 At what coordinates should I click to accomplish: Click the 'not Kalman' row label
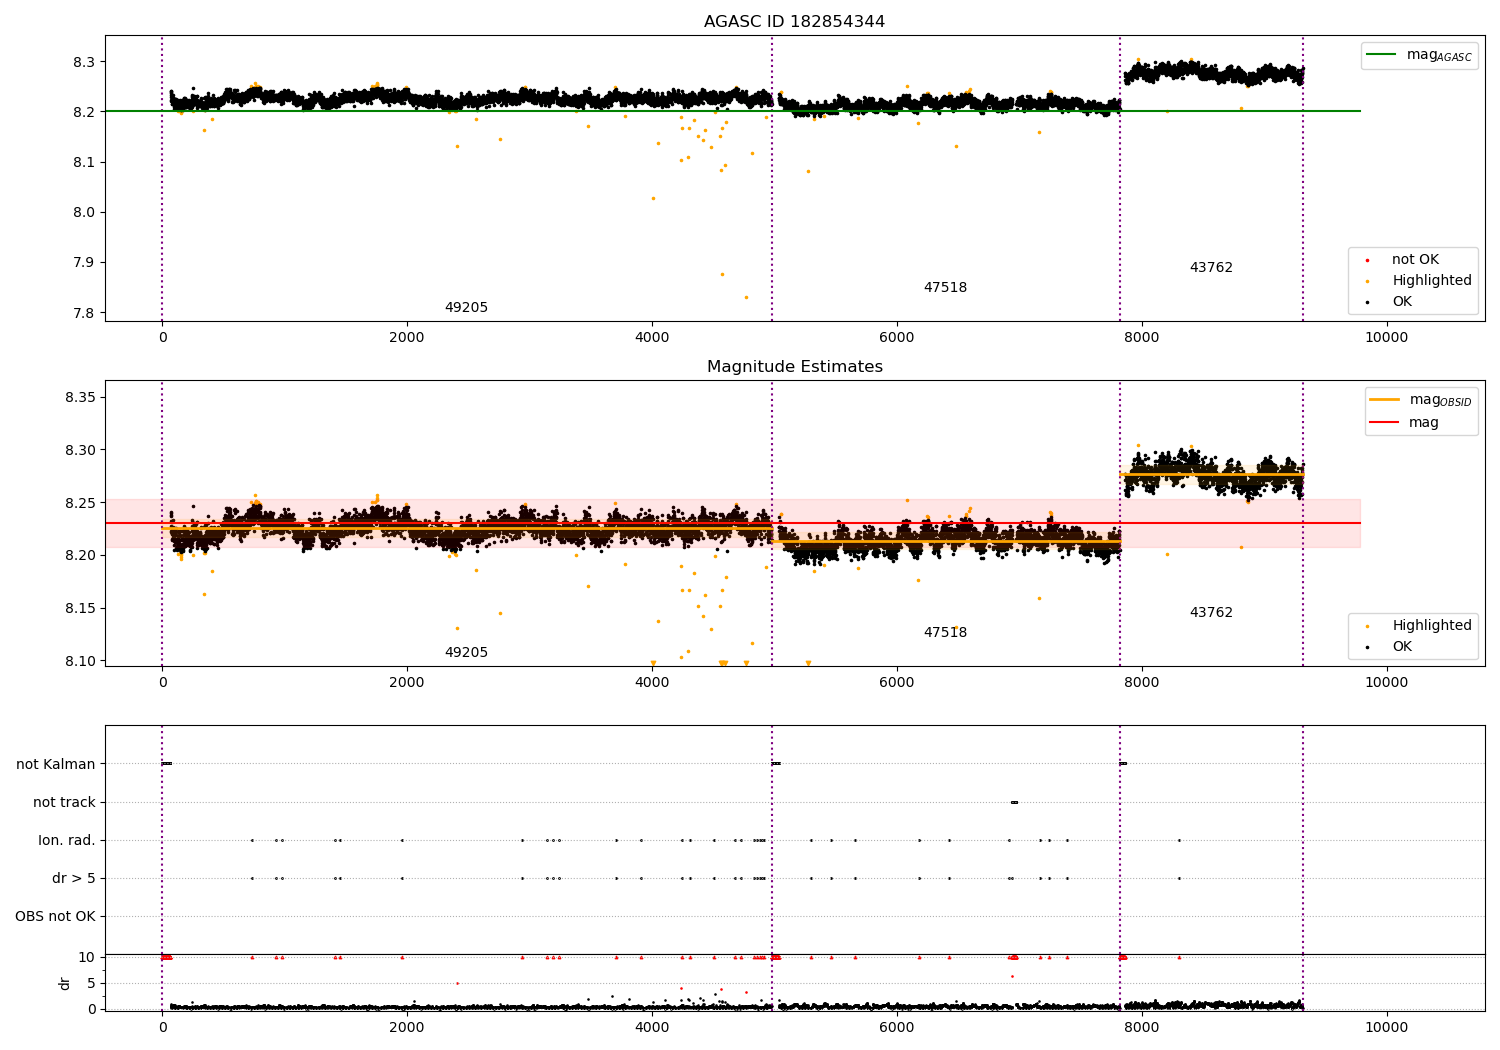pos(56,765)
